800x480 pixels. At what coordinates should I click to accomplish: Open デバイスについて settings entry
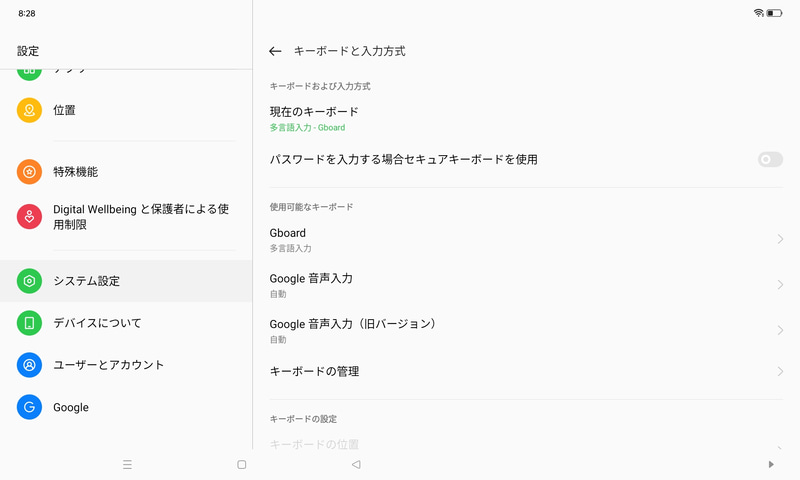126,323
